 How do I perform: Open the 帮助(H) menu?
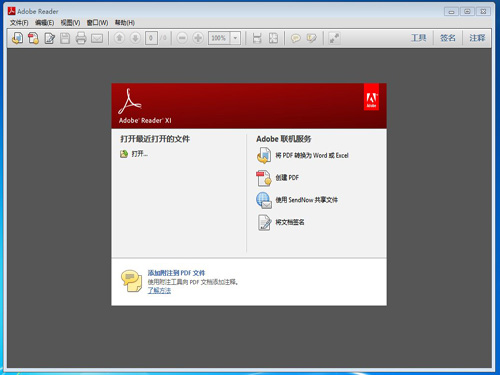tap(125, 23)
